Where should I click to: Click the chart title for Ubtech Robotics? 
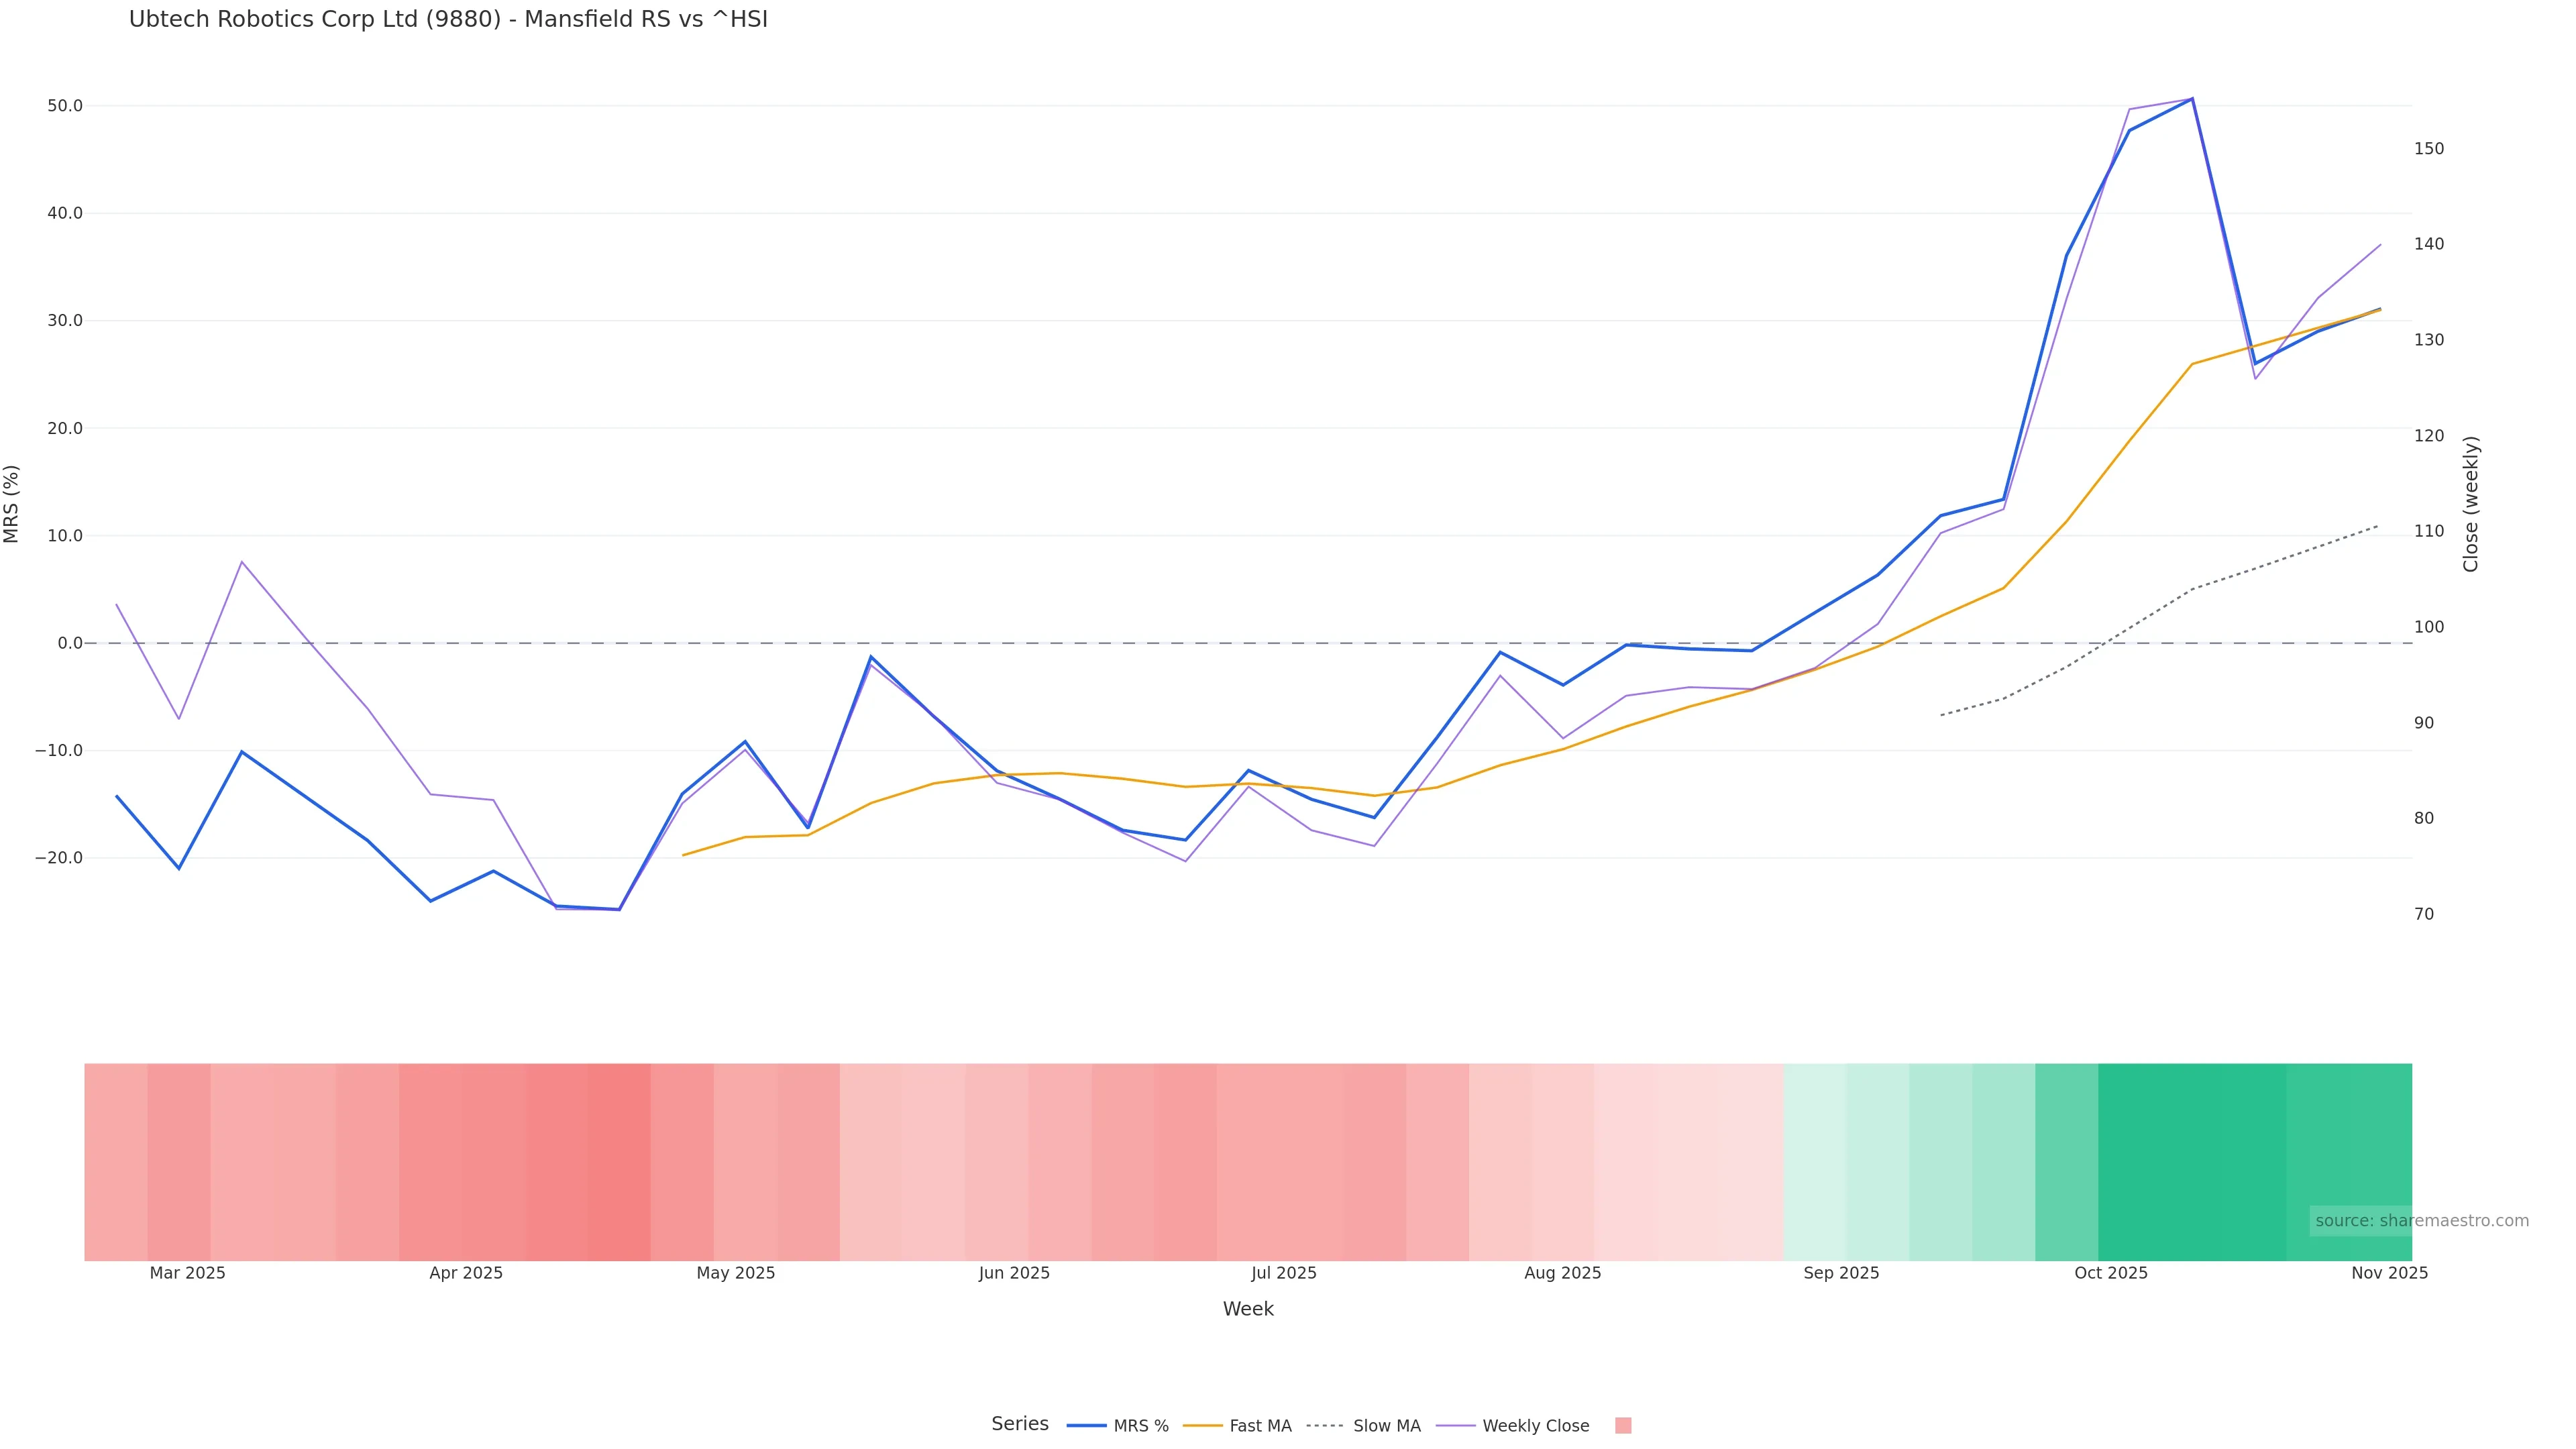pyautogui.click(x=448, y=20)
